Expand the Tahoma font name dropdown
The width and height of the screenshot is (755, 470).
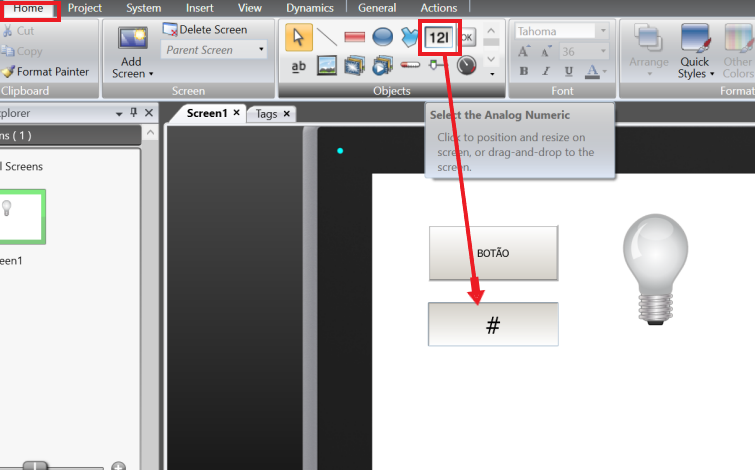[x=602, y=31]
